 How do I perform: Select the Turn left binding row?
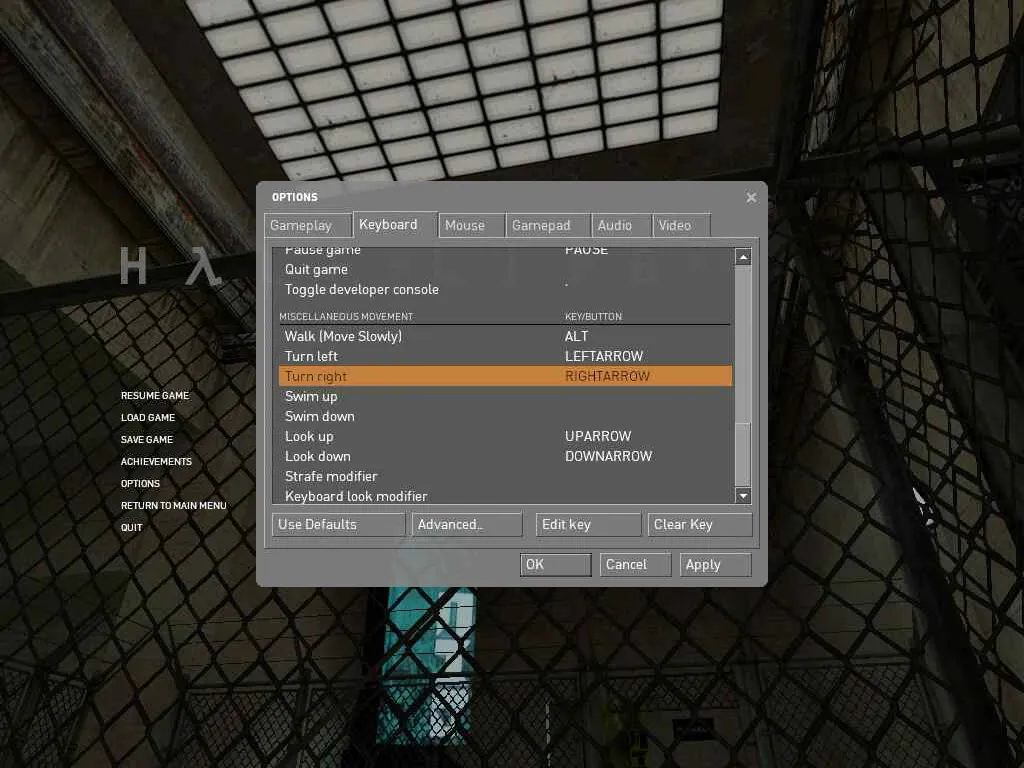coord(505,357)
